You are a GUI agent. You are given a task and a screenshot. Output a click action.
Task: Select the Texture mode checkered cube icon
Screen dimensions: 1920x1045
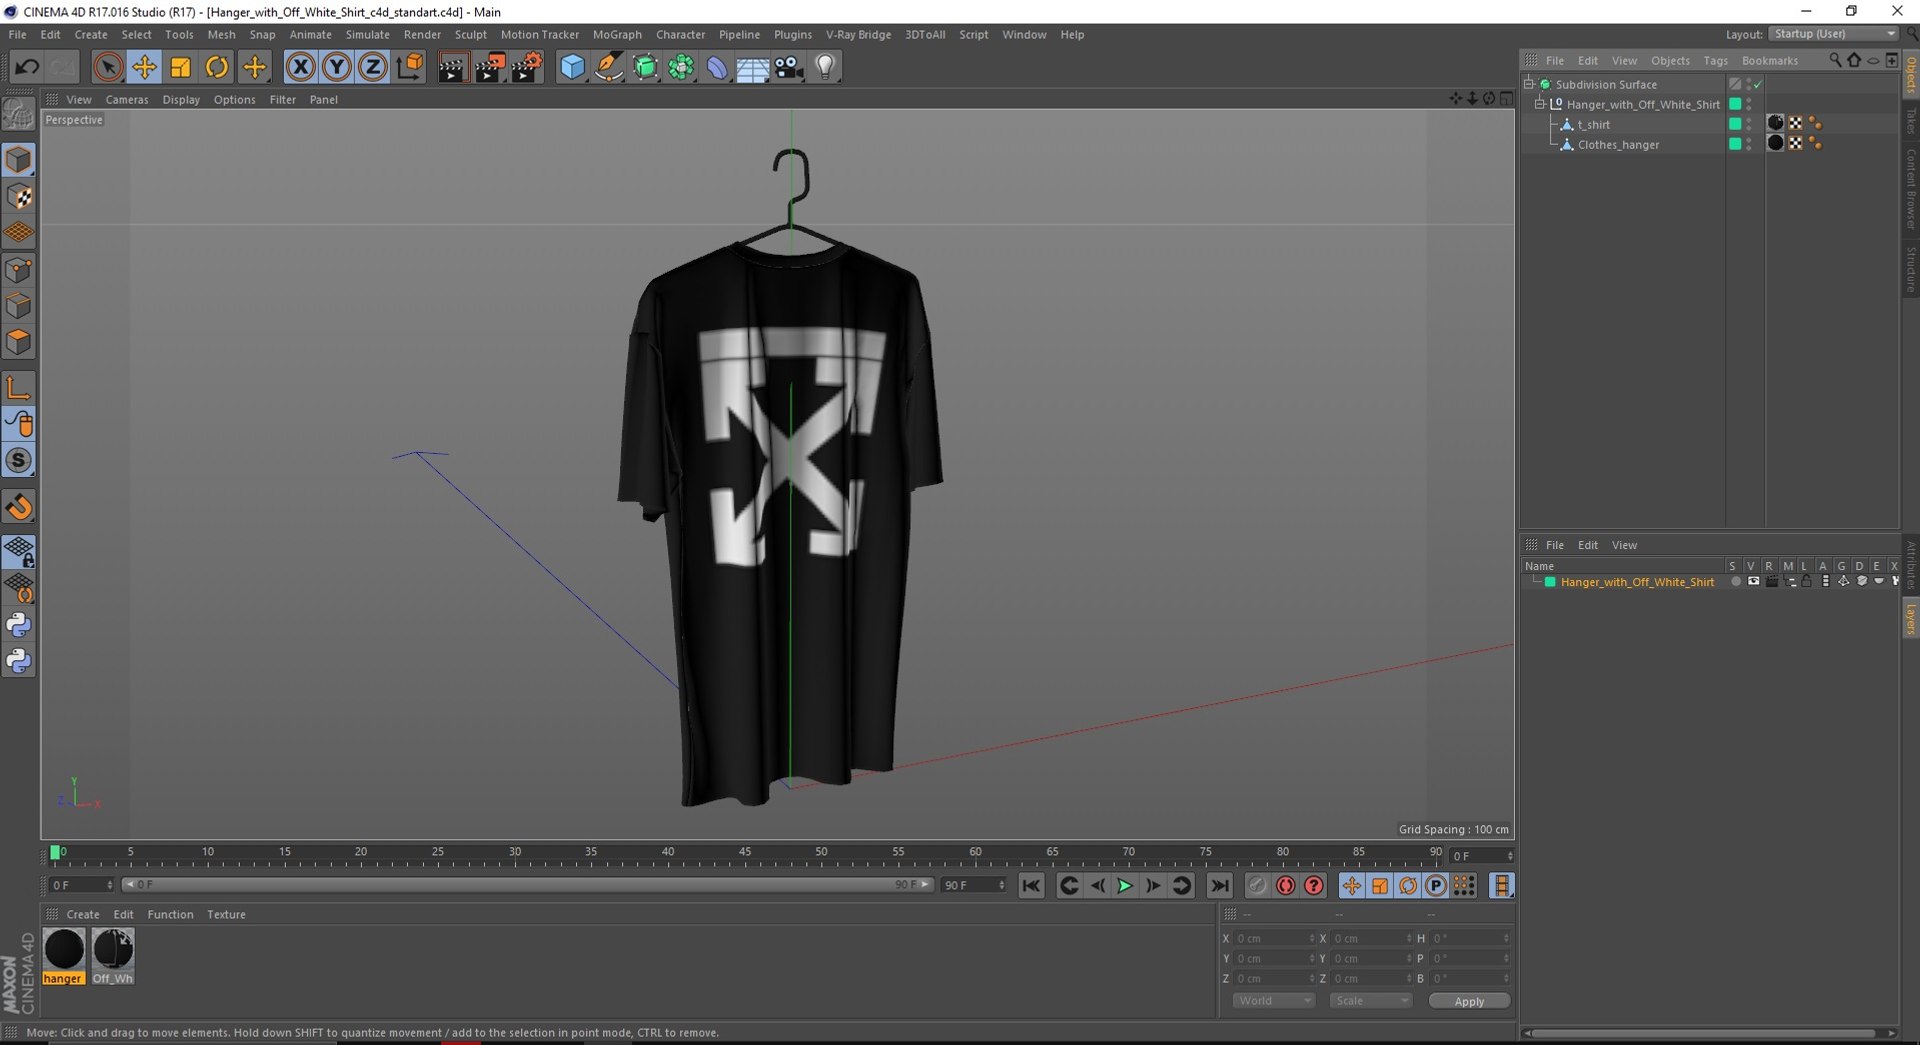click(19, 197)
